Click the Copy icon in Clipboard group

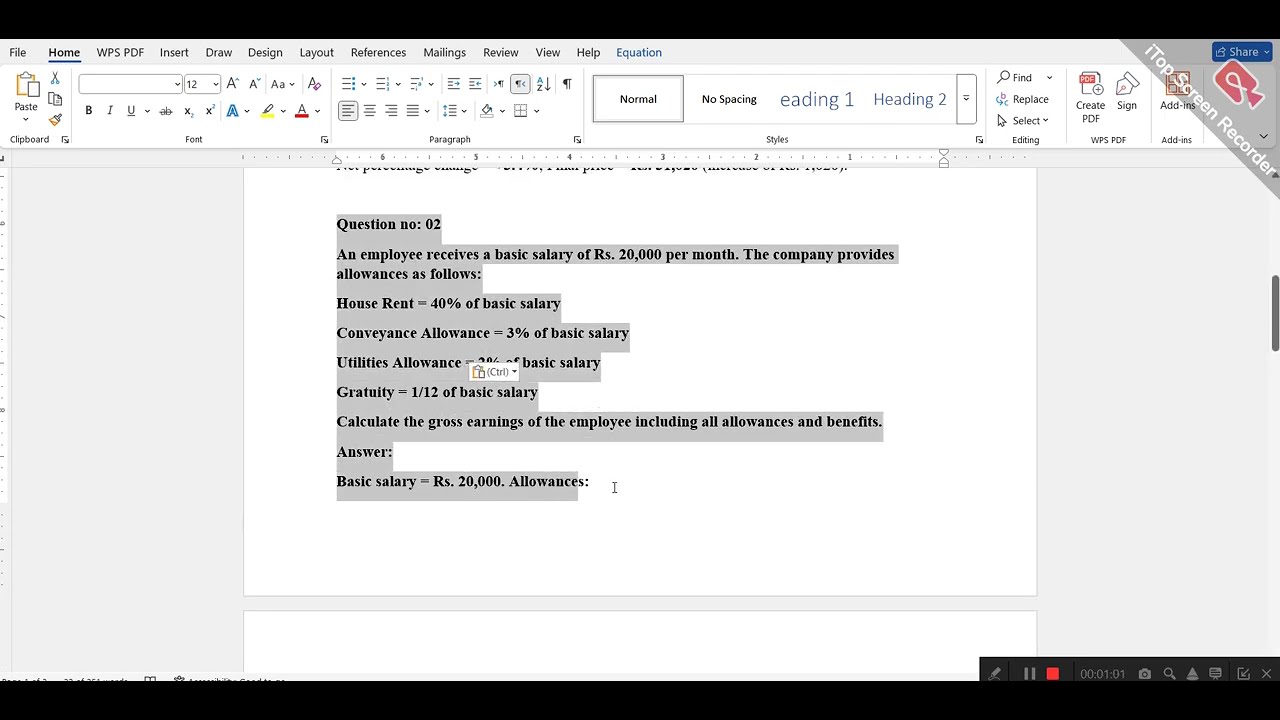click(x=55, y=99)
